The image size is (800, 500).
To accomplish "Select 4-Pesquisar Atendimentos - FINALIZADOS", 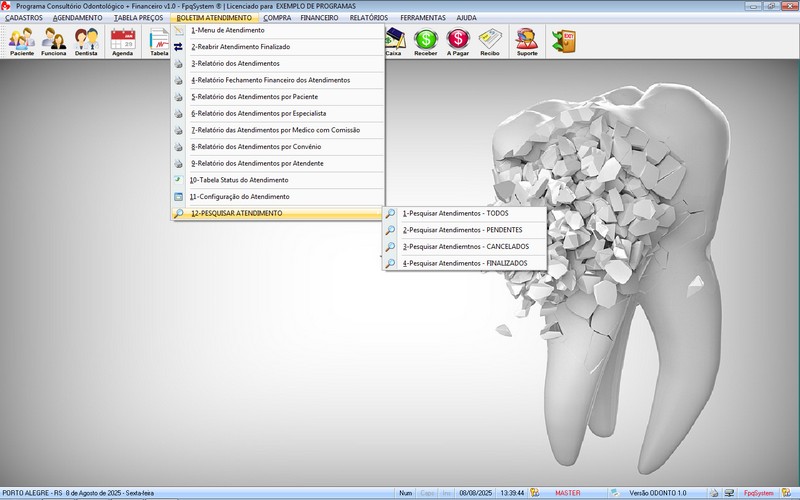I will coord(464,263).
